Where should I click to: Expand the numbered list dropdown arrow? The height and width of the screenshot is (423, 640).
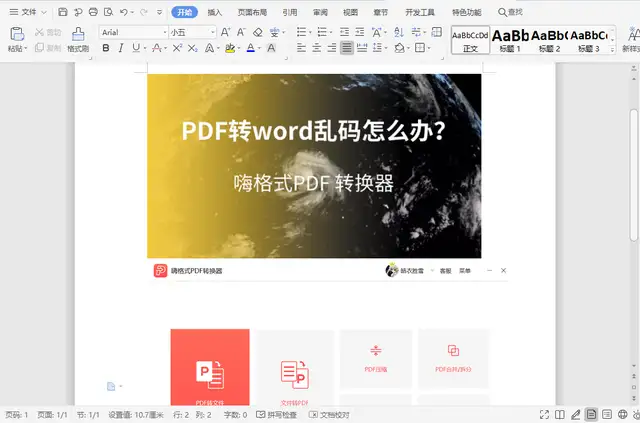point(331,32)
